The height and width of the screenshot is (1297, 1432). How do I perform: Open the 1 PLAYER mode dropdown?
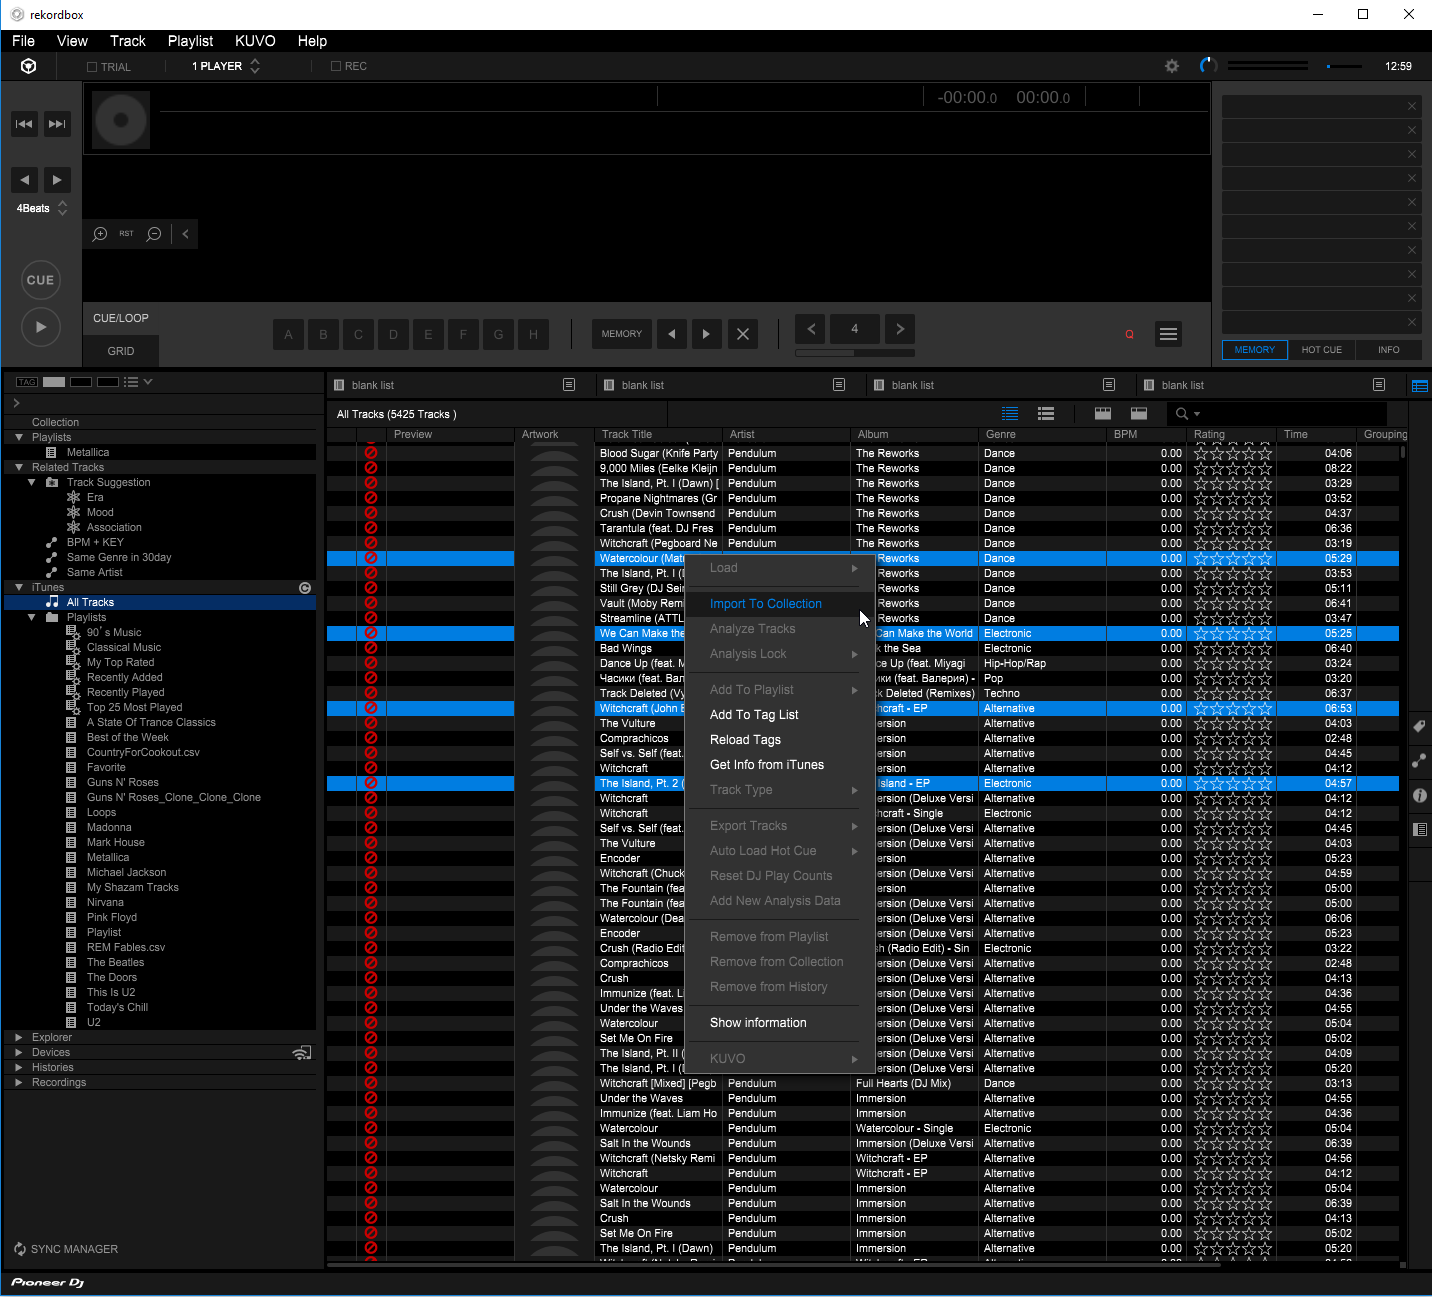pyautogui.click(x=226, y=66)
